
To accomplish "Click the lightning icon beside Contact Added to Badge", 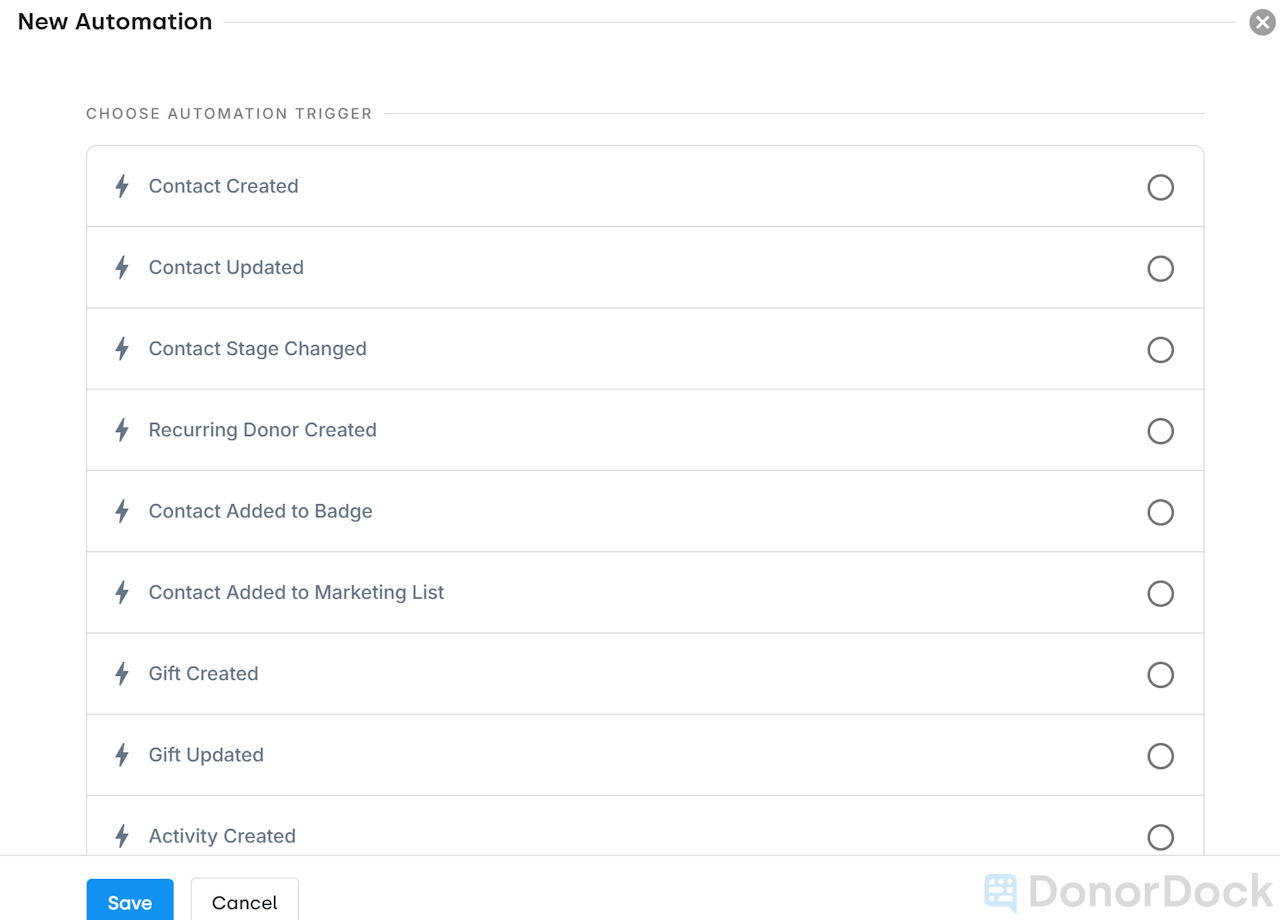I will [121, 511].
